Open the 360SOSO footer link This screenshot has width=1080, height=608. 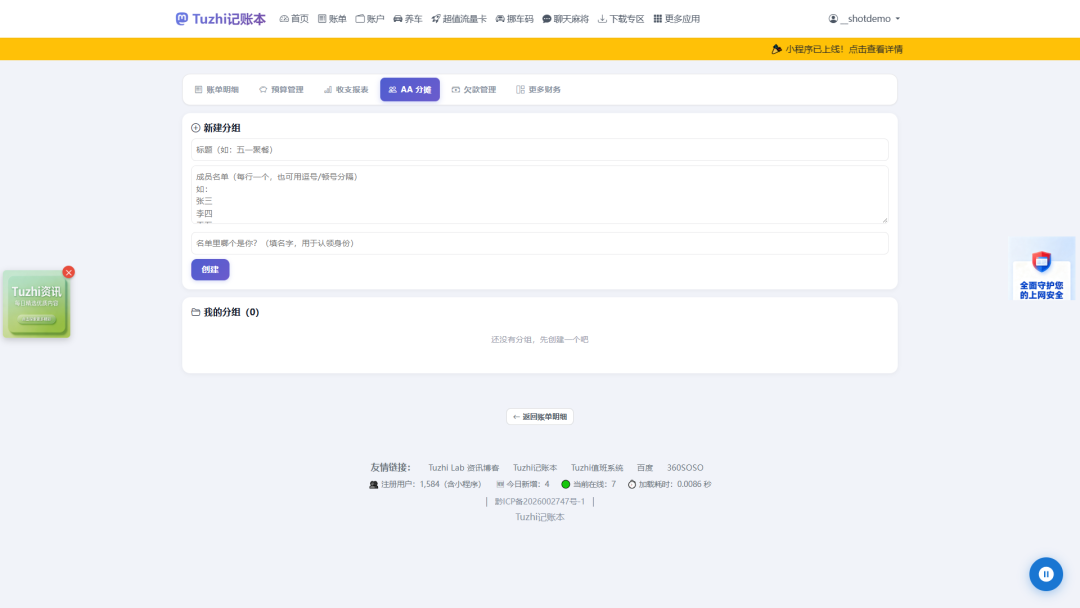[685, 468]
